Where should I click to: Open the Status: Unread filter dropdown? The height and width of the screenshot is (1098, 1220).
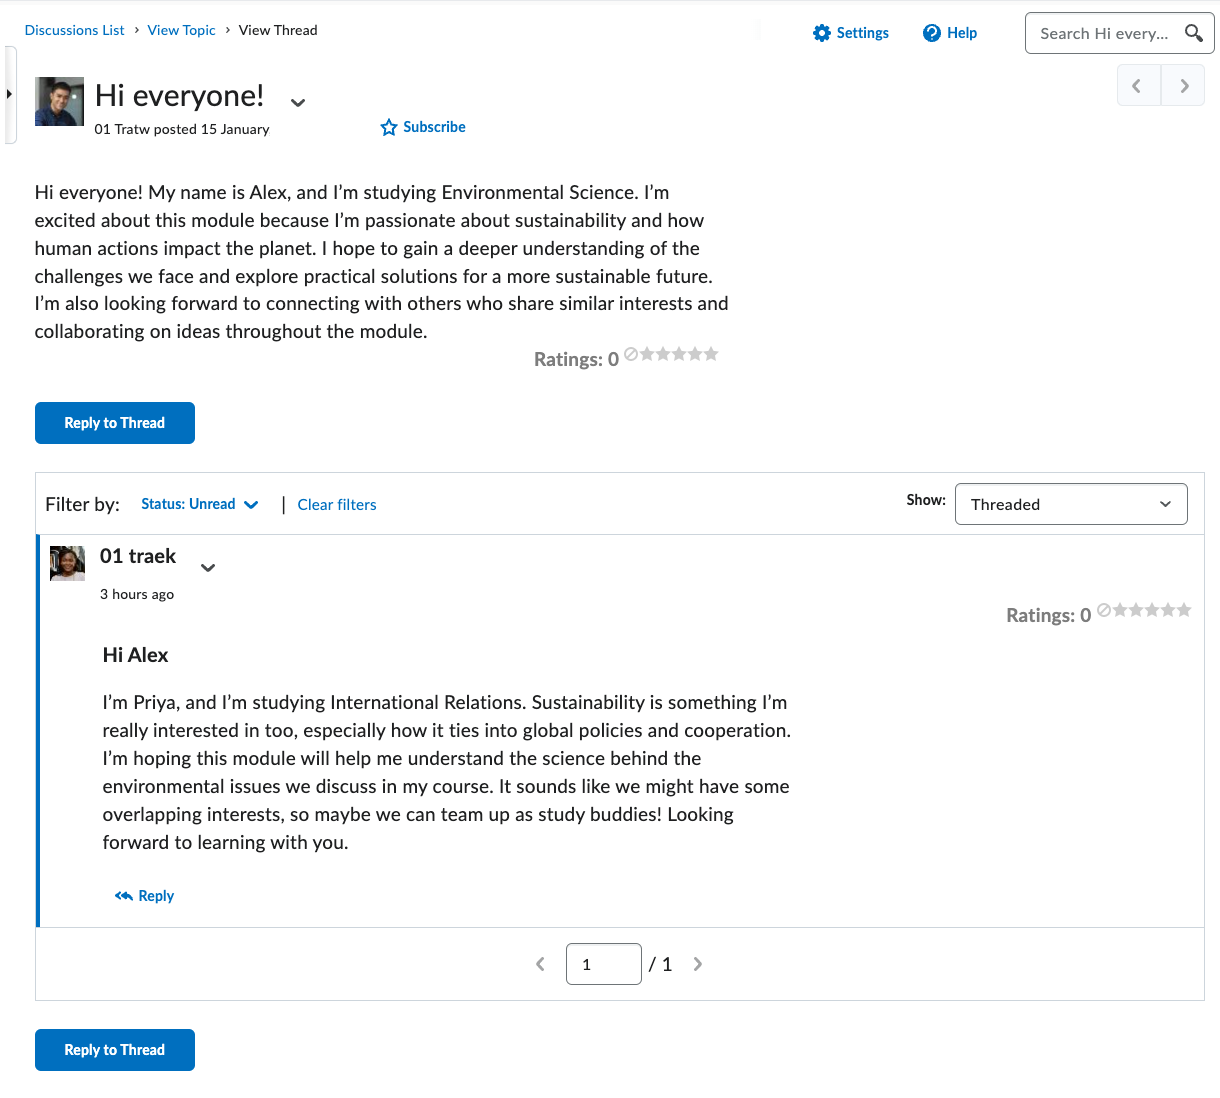199,504
